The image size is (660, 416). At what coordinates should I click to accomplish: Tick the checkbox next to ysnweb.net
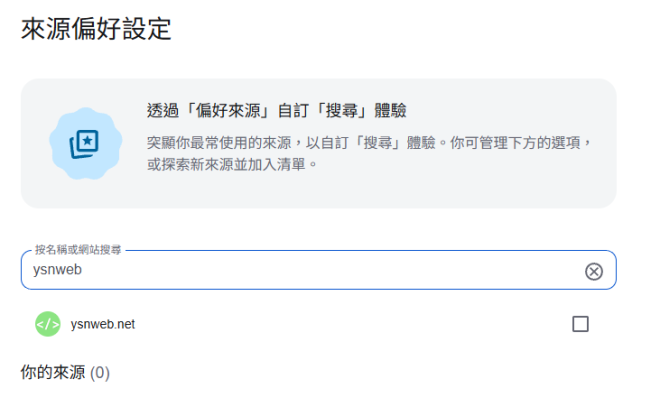coord(580,324)
